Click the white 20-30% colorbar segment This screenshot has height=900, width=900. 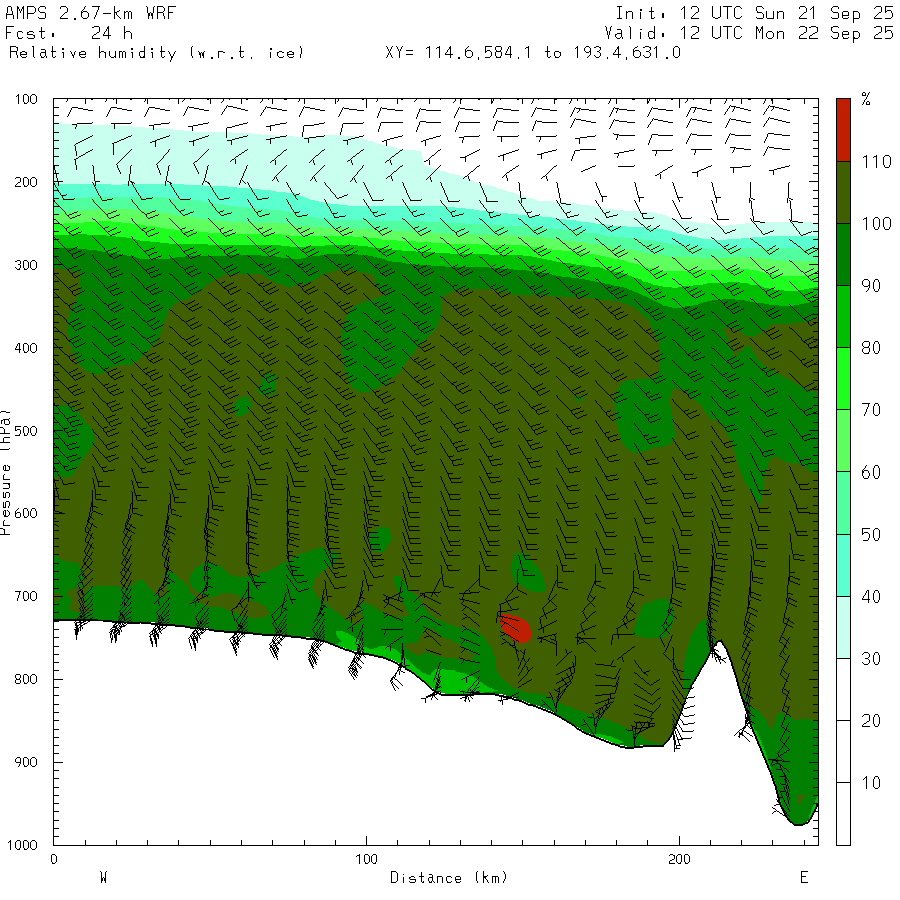pos(843,689)
